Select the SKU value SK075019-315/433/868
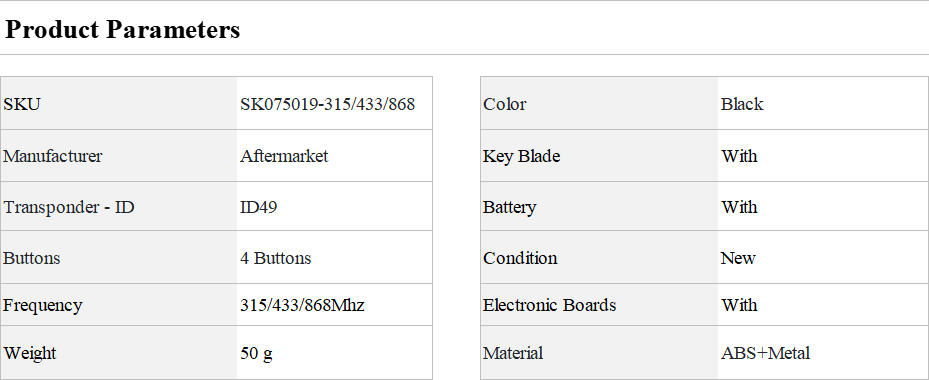 (328, 104)
